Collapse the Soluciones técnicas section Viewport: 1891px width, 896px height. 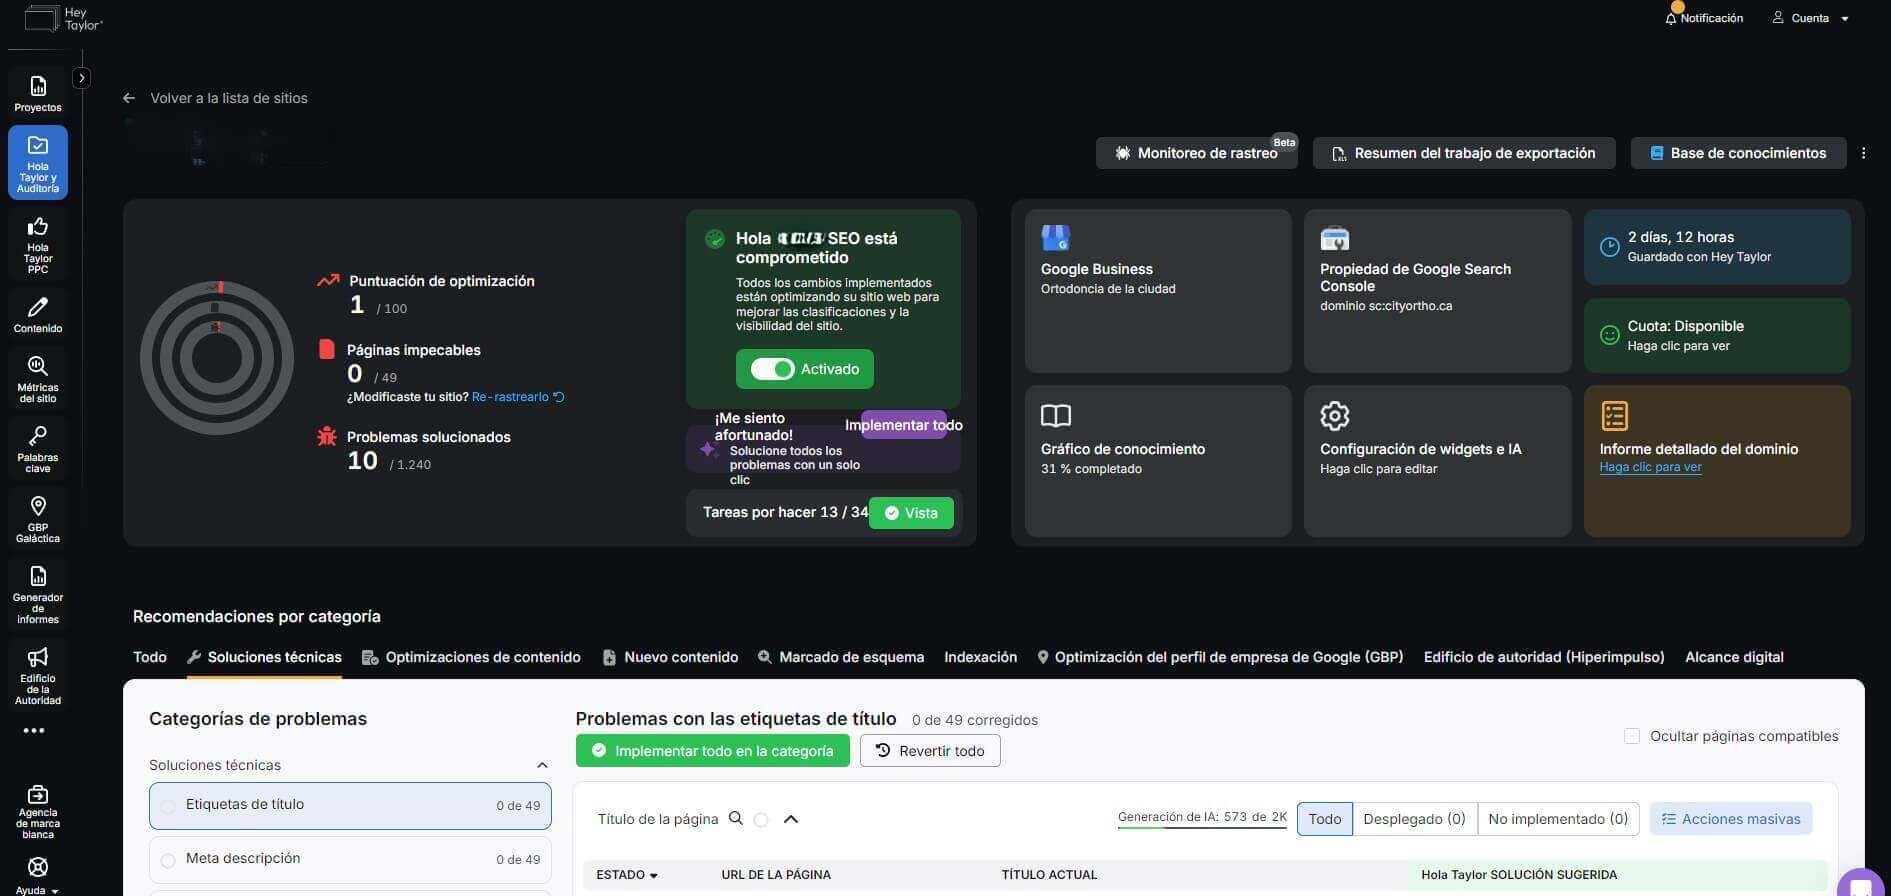click(x=542, y=765)
